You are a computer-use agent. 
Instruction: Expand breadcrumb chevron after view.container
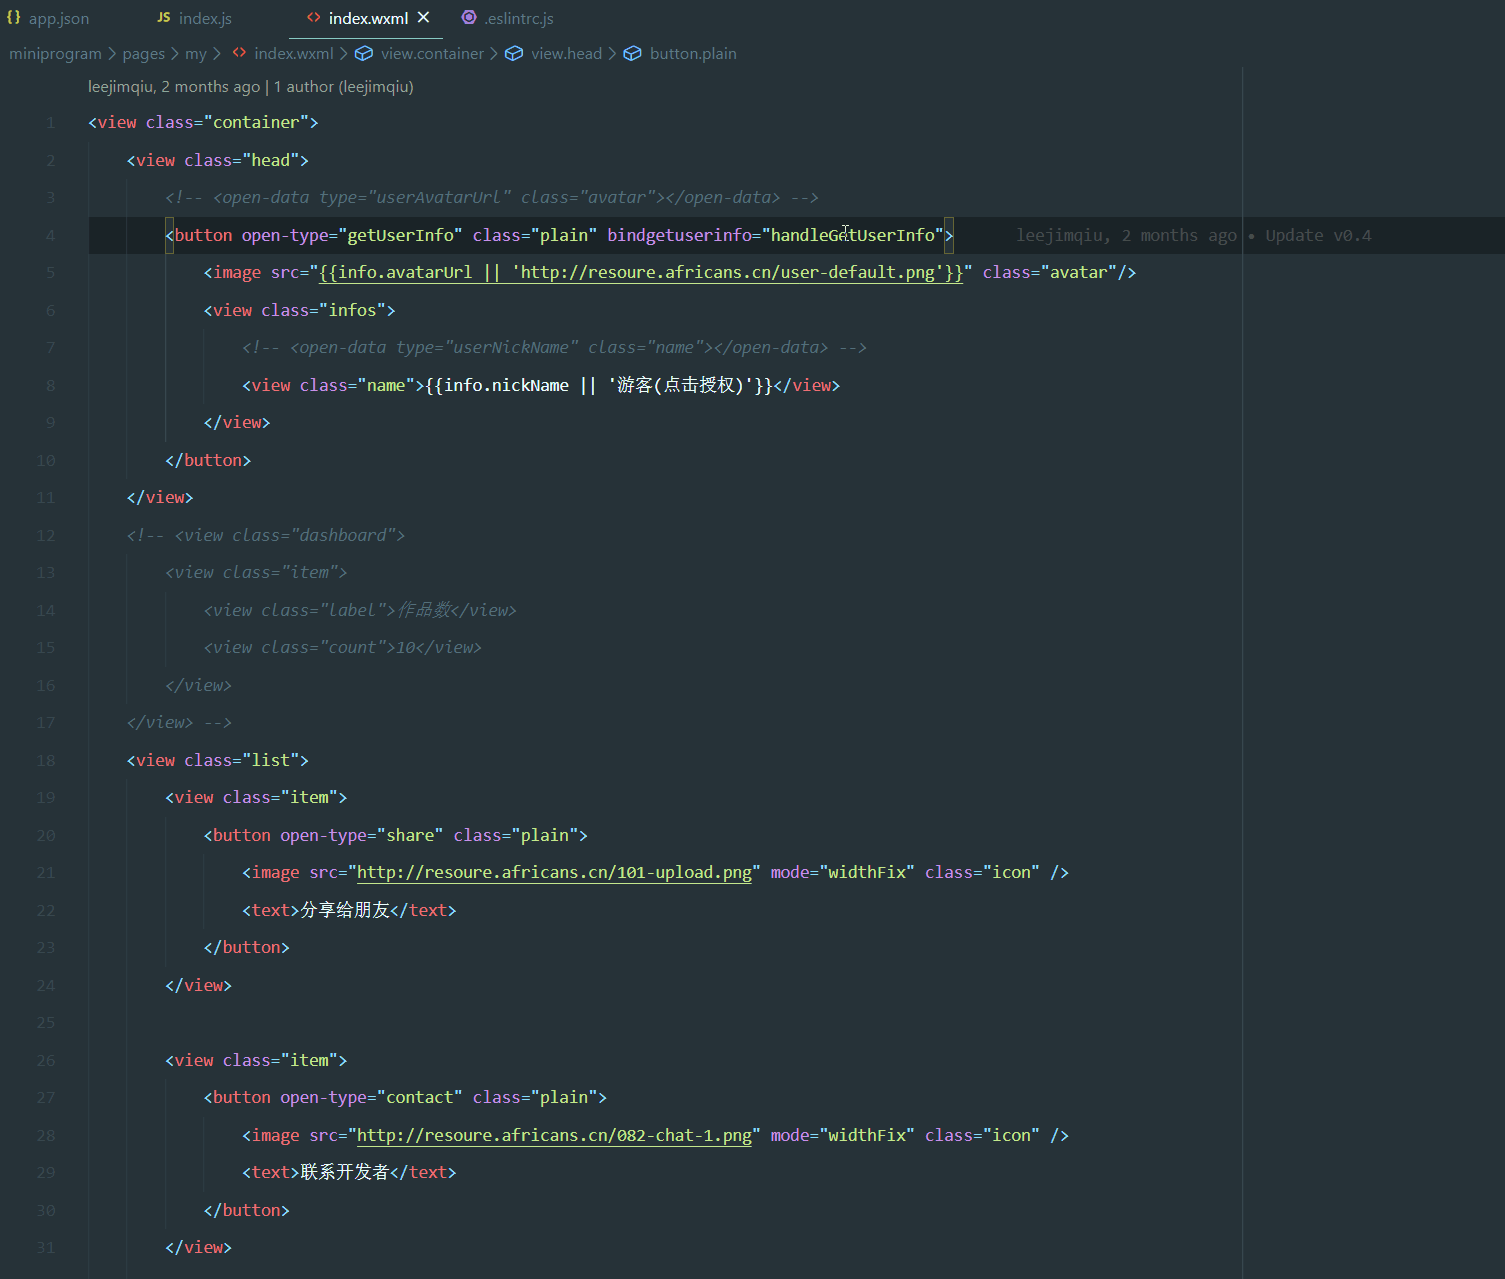[x=494, y=53]
